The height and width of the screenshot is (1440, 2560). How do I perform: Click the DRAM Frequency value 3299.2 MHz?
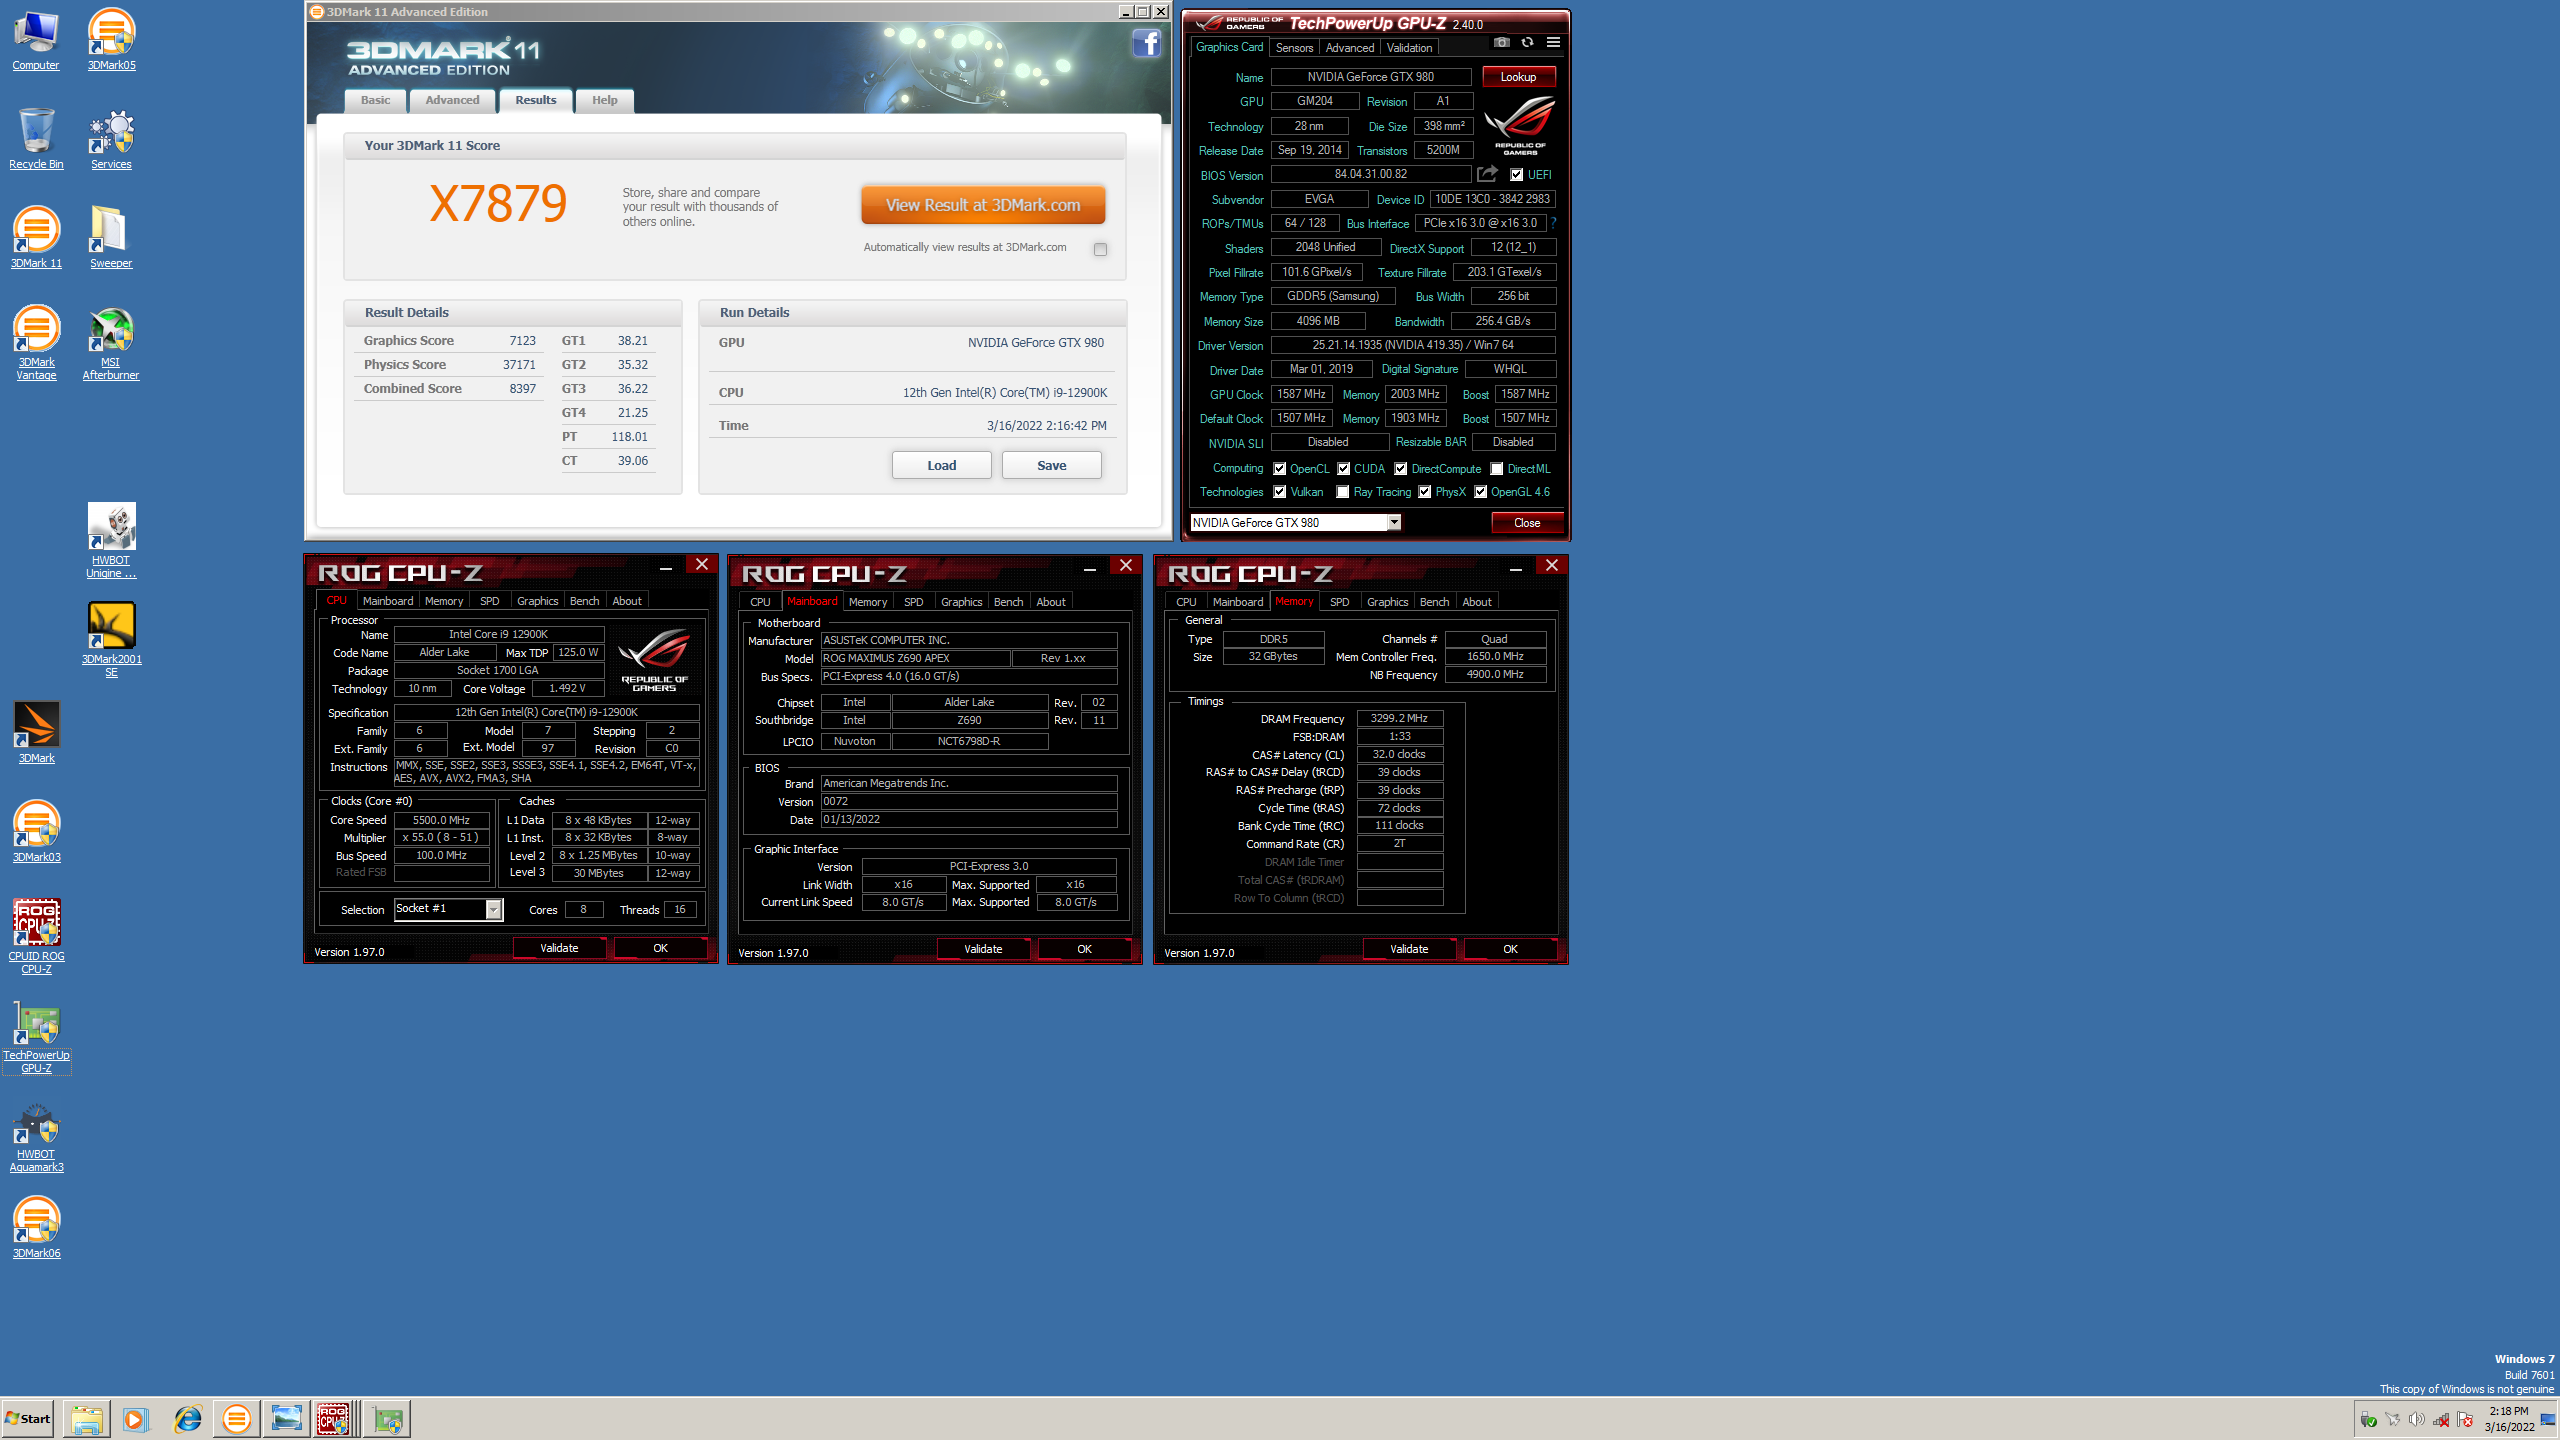(x=1399, y=718)
